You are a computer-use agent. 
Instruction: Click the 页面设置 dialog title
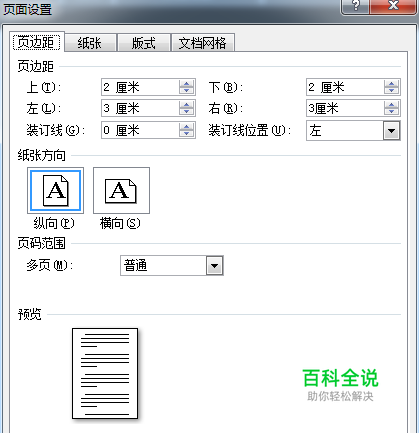[28, 9]
